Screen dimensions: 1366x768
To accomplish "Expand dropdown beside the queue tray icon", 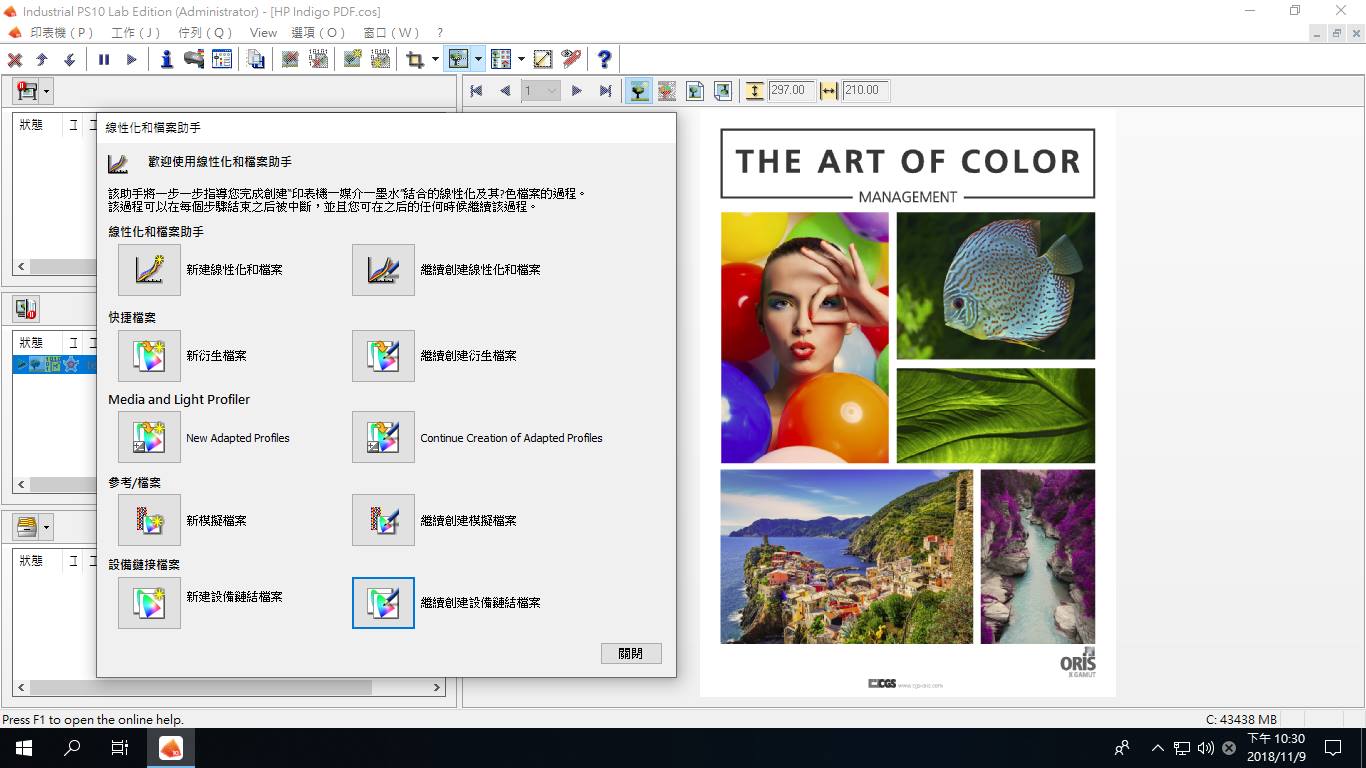I will [x=46, y=526].
